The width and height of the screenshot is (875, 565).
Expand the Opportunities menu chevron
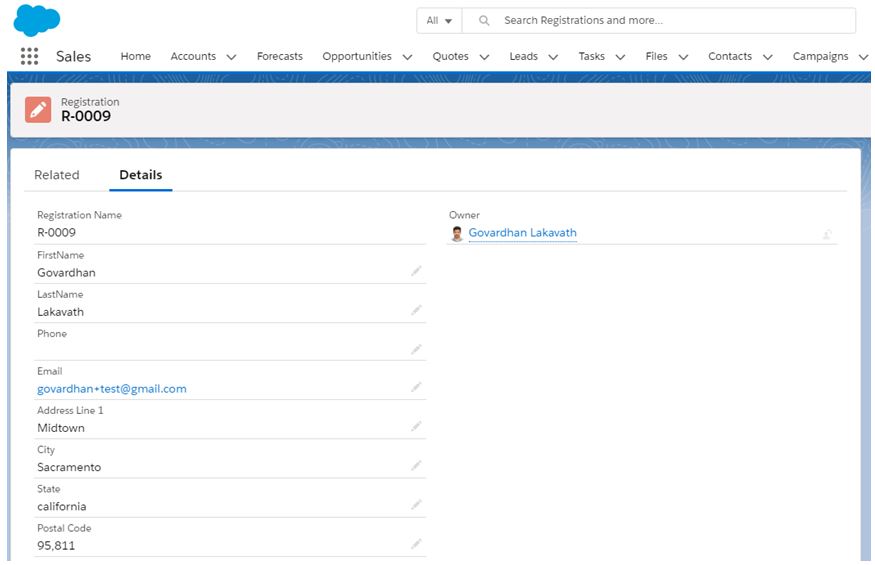click(407, 57)
